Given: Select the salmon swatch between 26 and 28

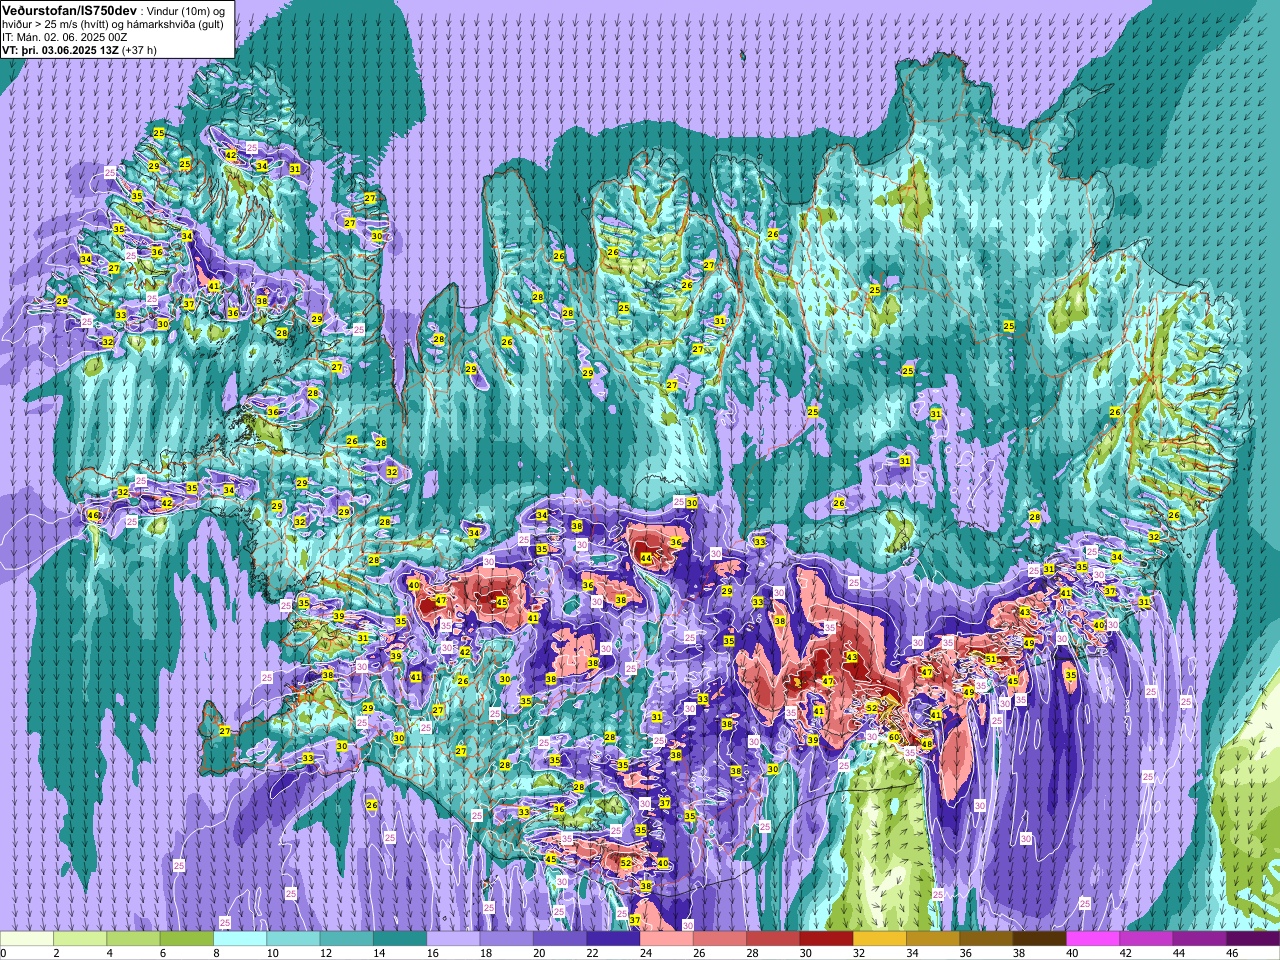Looking at the screenshot, I should pos(720,940).
